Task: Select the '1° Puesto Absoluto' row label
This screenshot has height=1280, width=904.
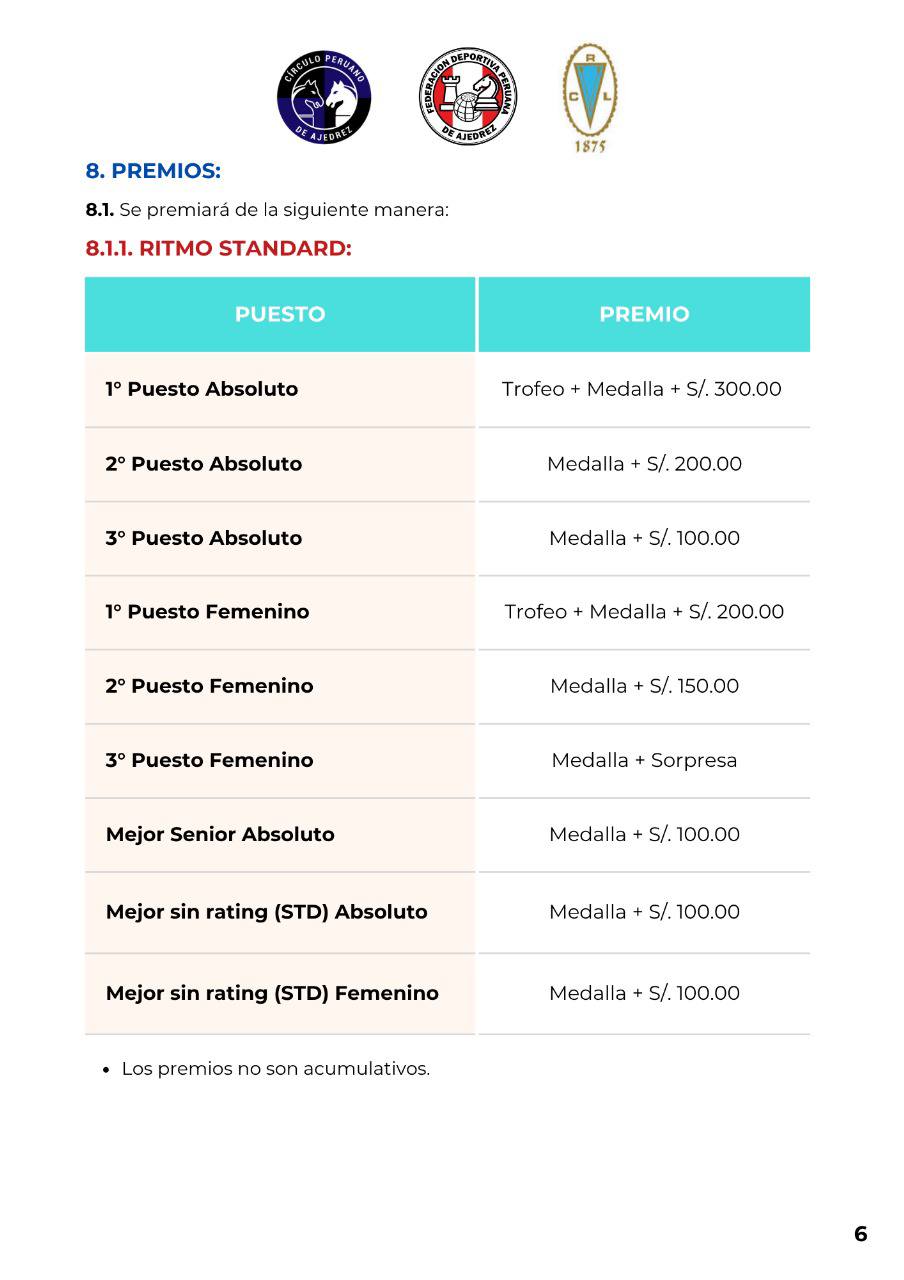Action: pyautogui.click(x=202, y=389)
